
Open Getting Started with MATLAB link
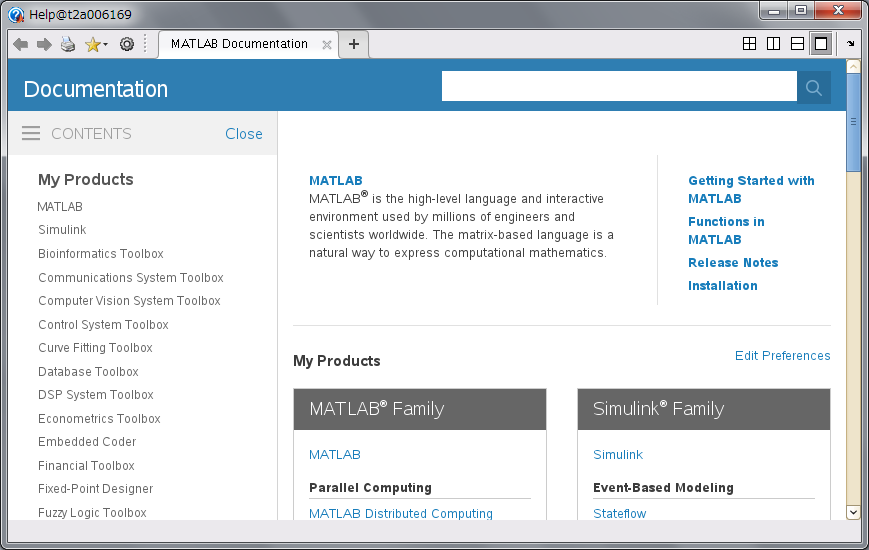[x=751, y=190]
